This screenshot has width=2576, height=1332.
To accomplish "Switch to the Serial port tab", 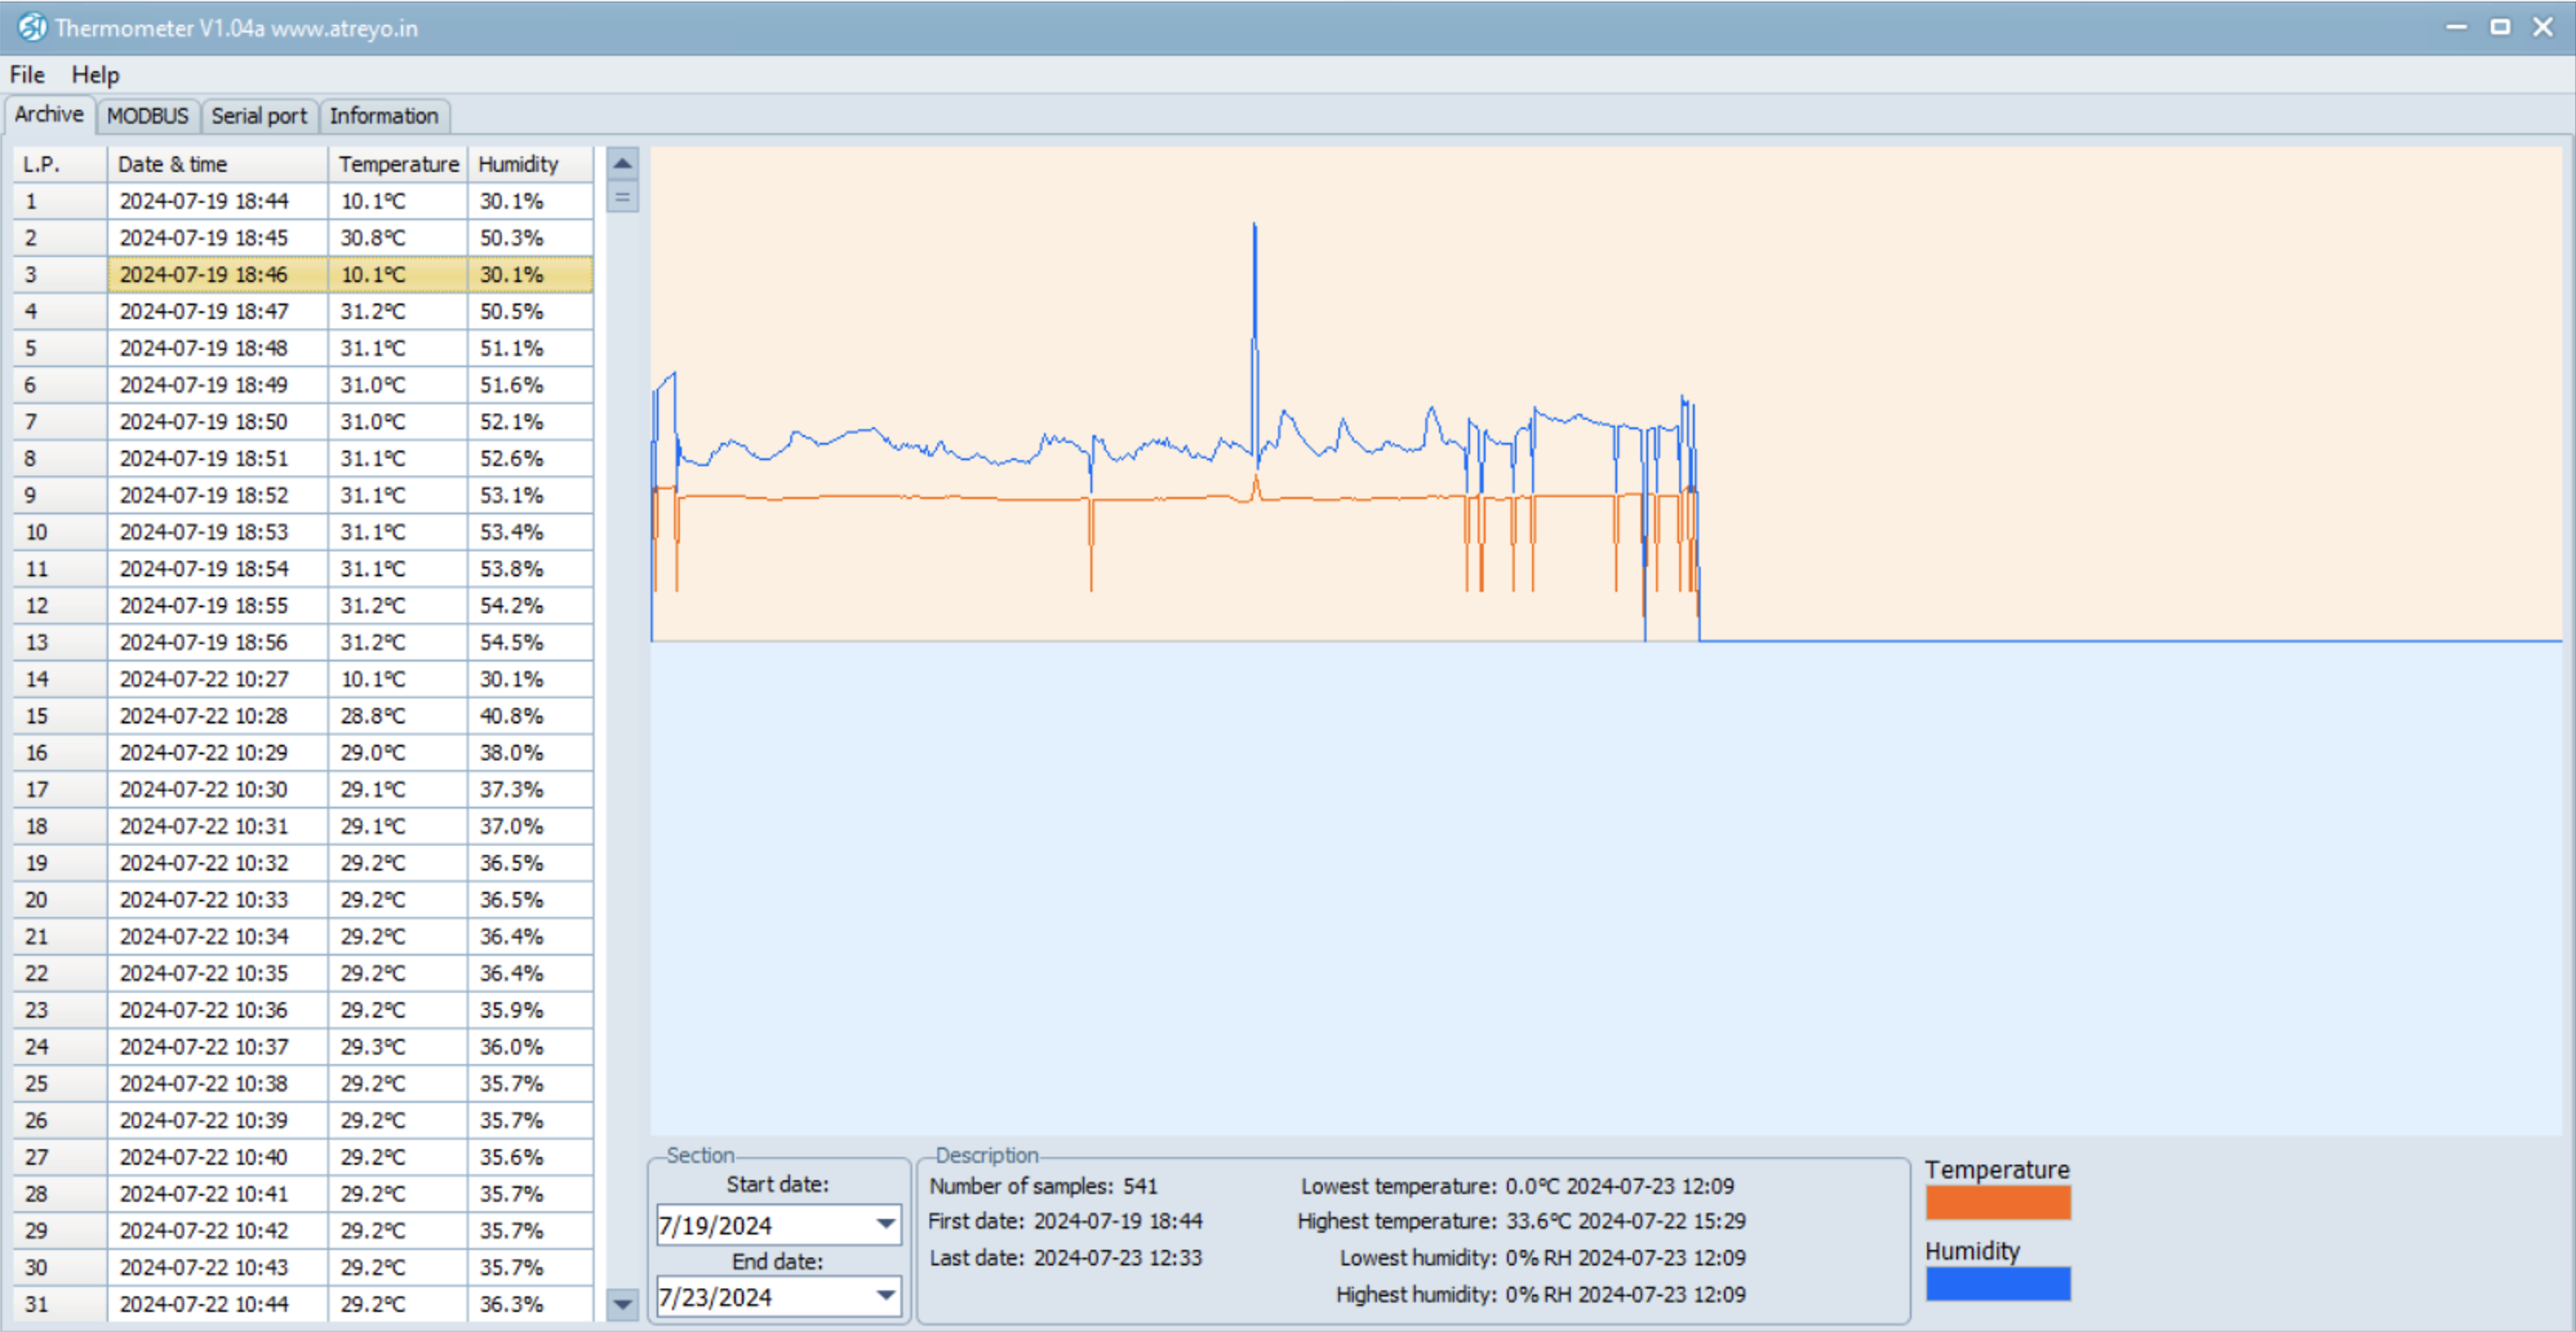I will tap(259, 116).
